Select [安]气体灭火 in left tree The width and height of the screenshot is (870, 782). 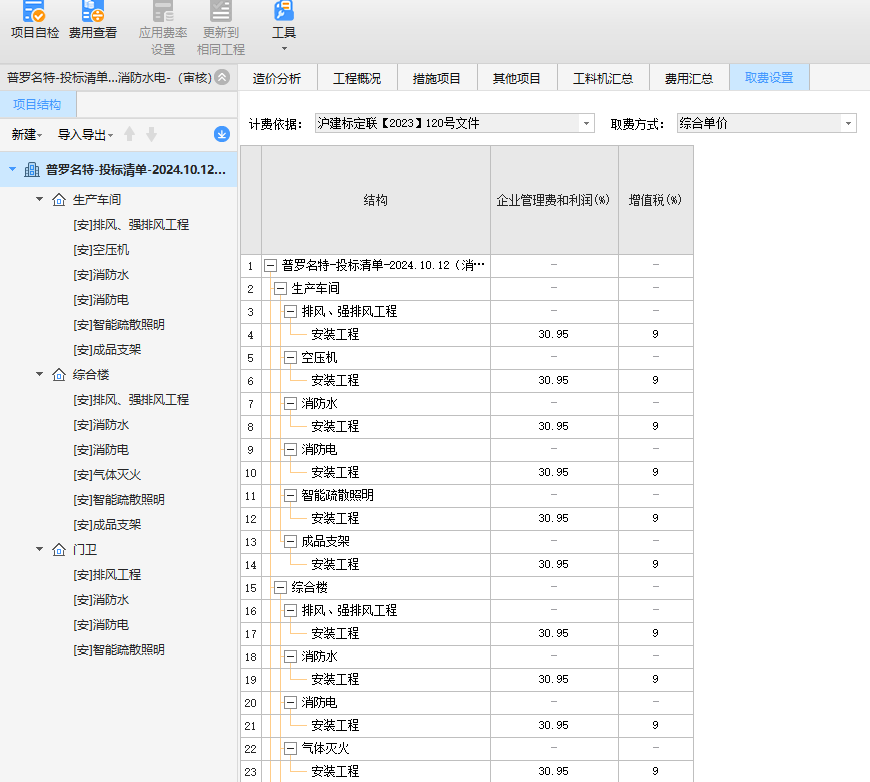point(107,475)
